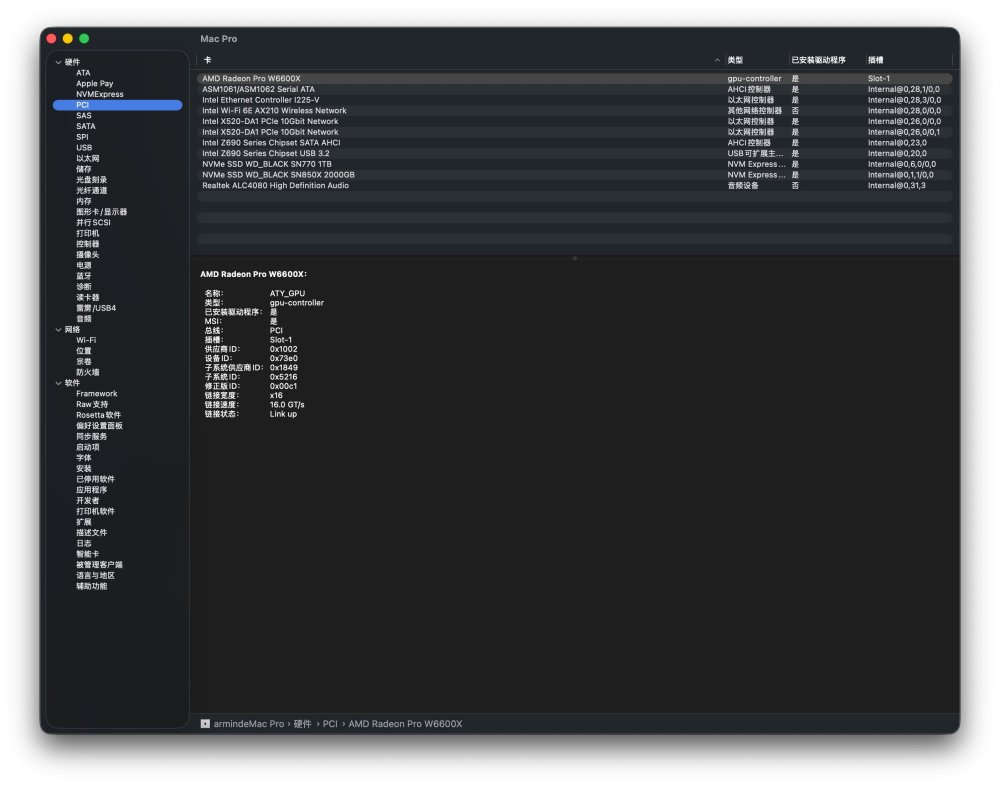Select the Realtek ALC4080 audio row
The height and width of the screenshot is (787, 1000).
pyautogui.click(x=575, y=186)
